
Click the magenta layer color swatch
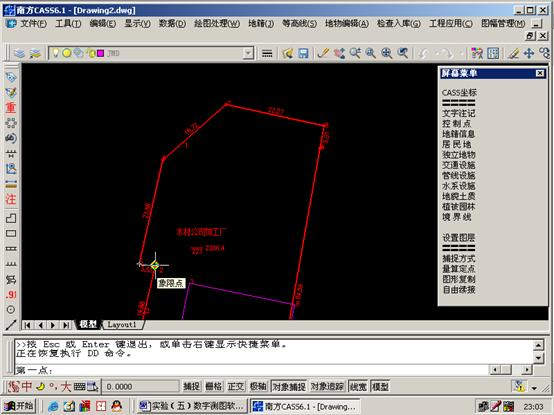[101, 53]
